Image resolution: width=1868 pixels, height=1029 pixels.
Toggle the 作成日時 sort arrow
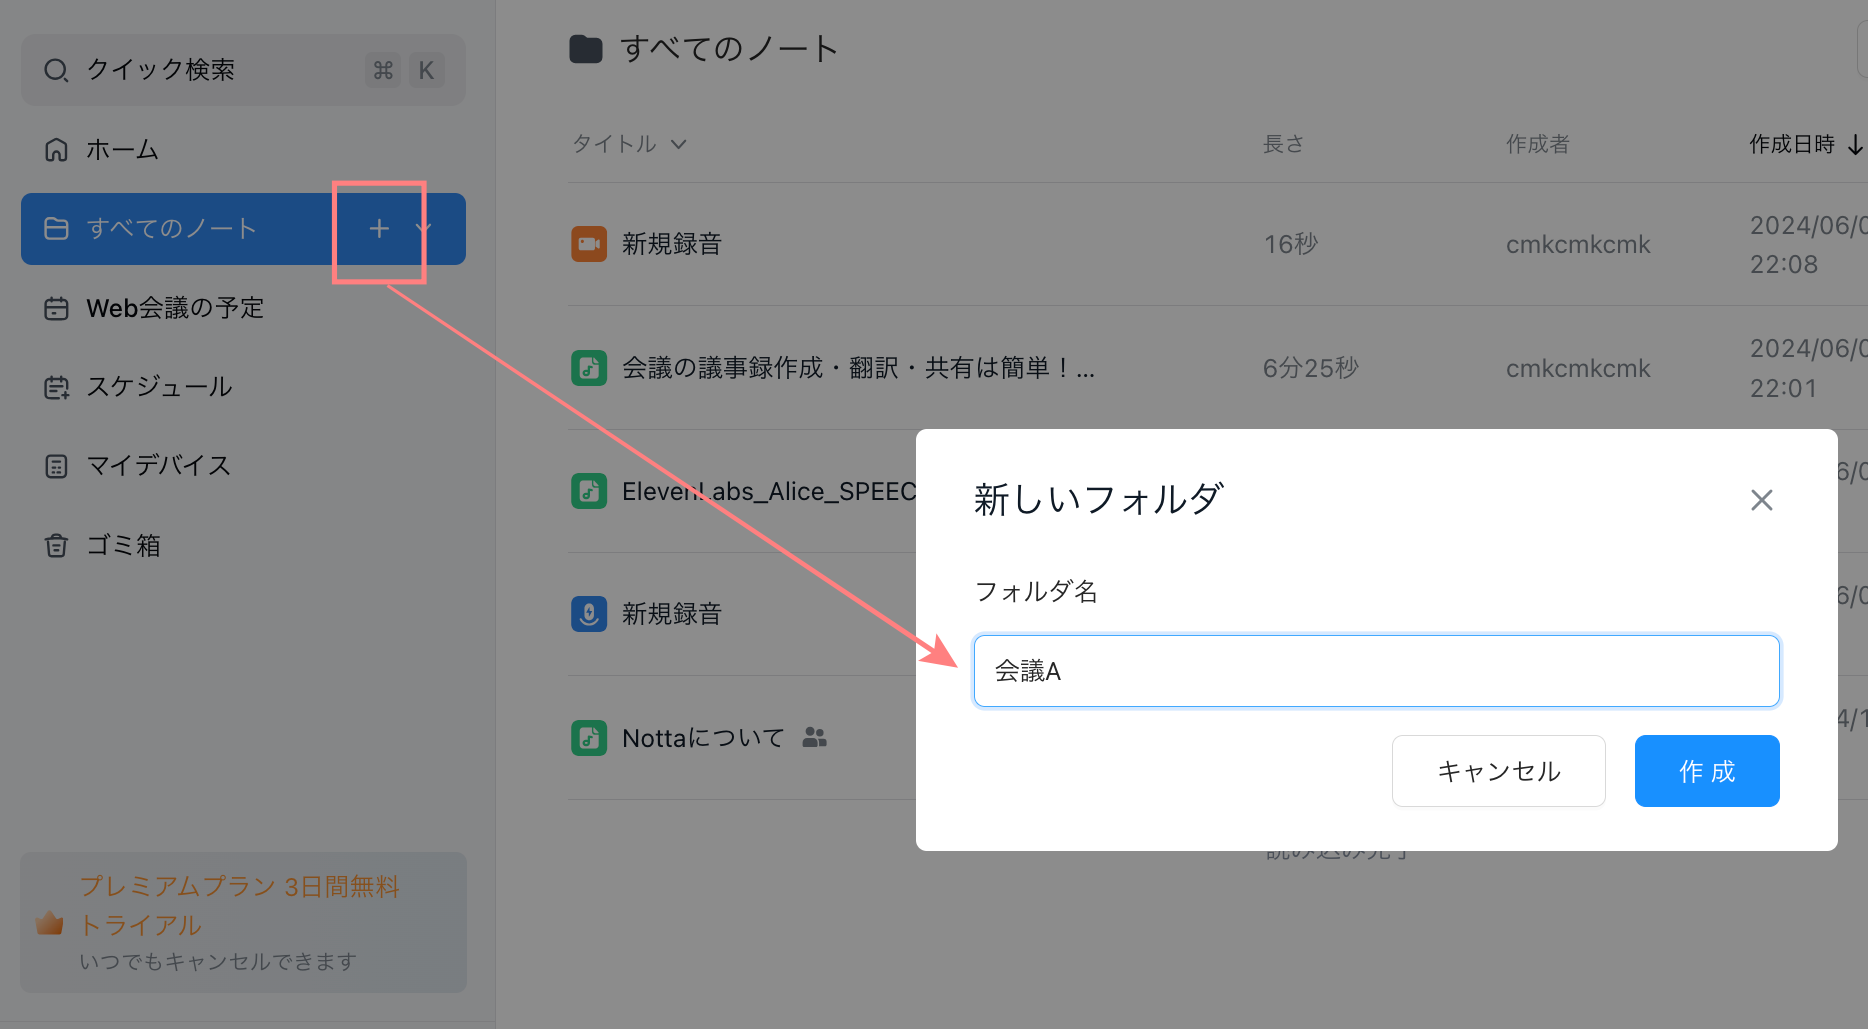pyautogui.click(x=1855, y=145)
